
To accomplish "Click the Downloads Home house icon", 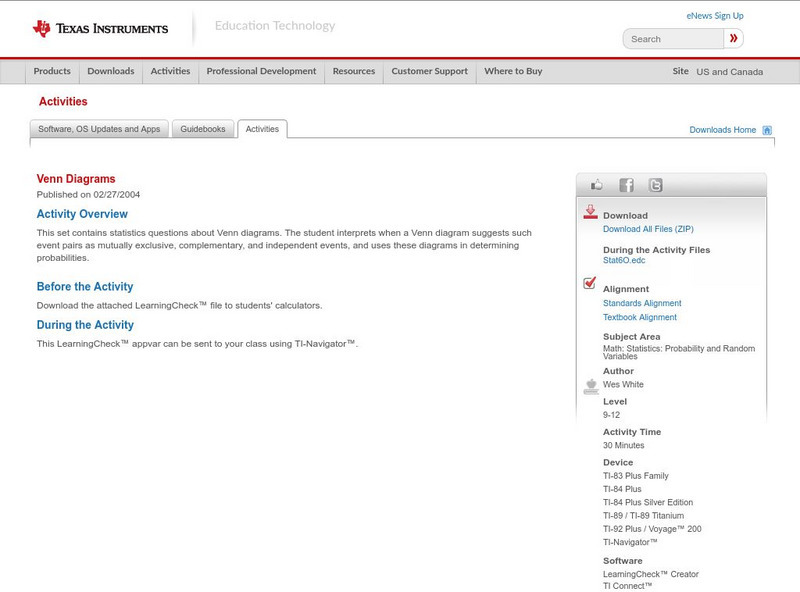I will pos(767,130).
